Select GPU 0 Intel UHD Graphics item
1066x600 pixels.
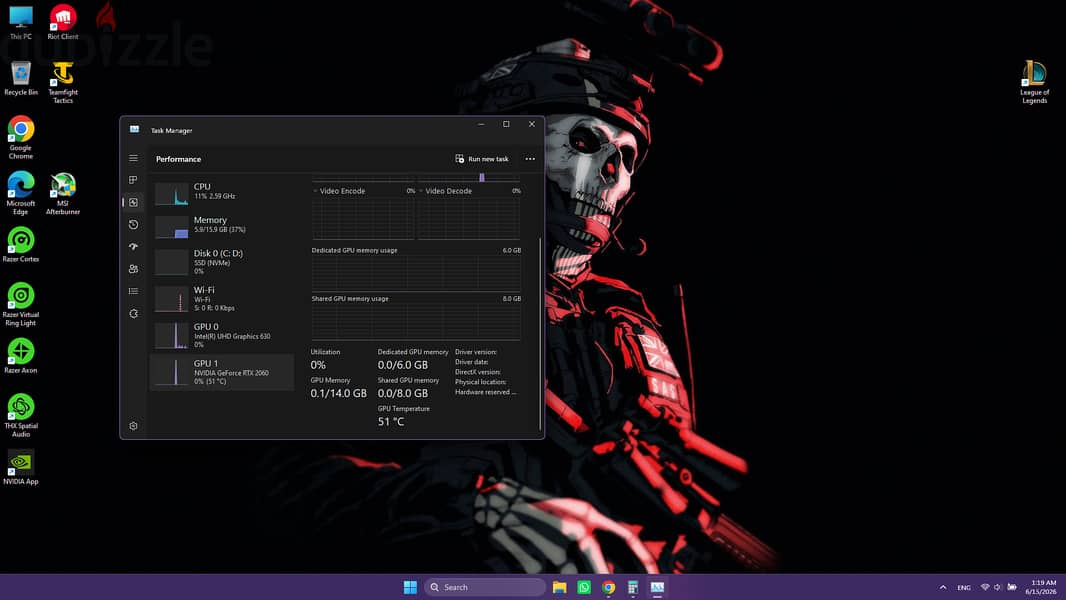tap(222, 335)
